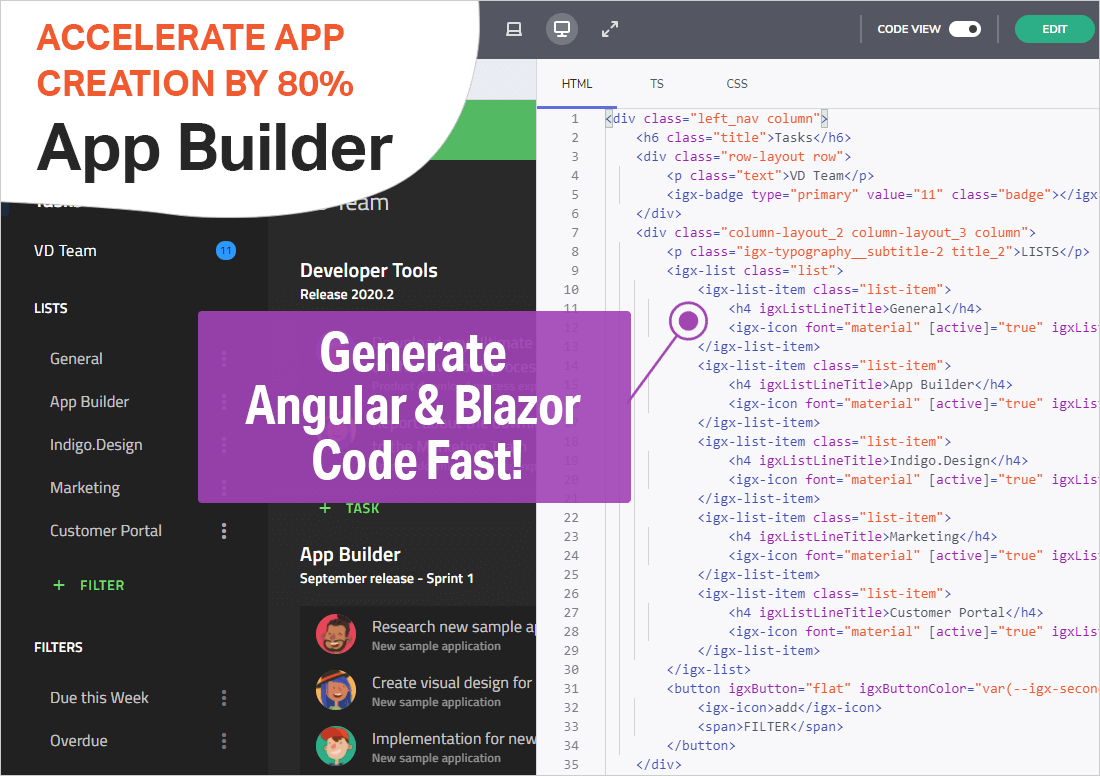1100x776 pixels.
Task: Open three-dot menu beside Overdue filter
Action: pos(224,741)
